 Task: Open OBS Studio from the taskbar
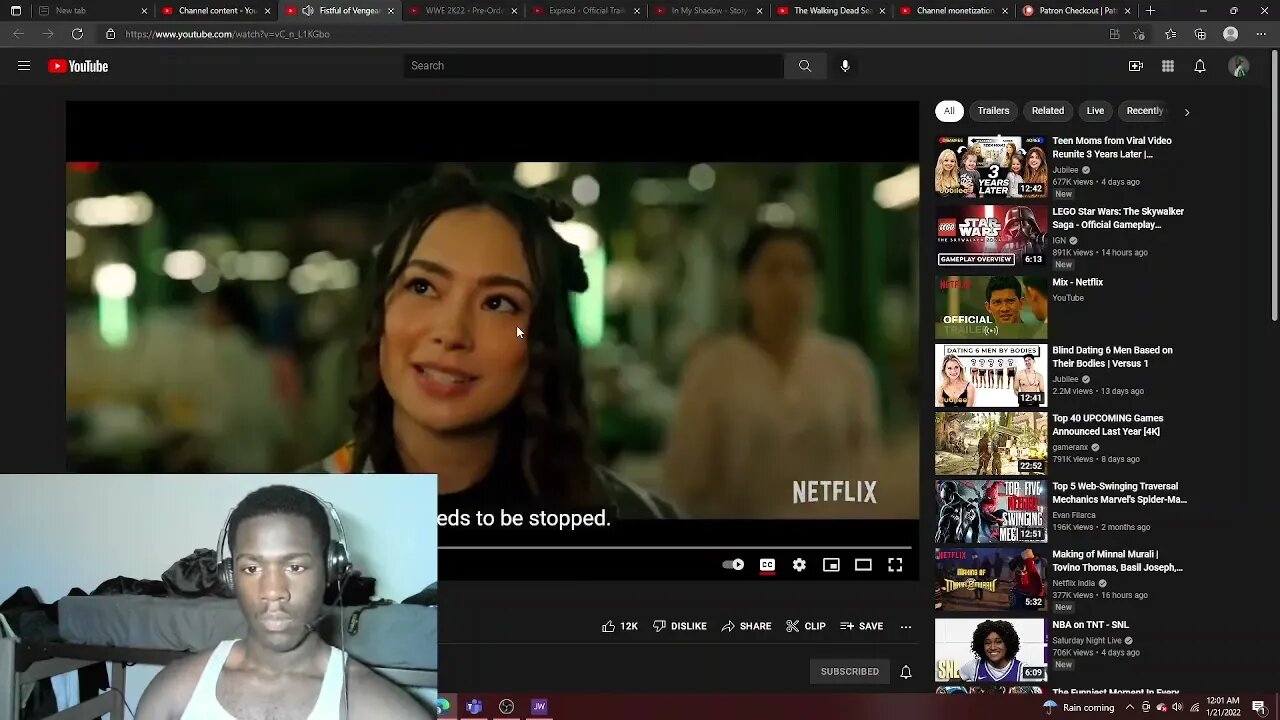(507, 707)
